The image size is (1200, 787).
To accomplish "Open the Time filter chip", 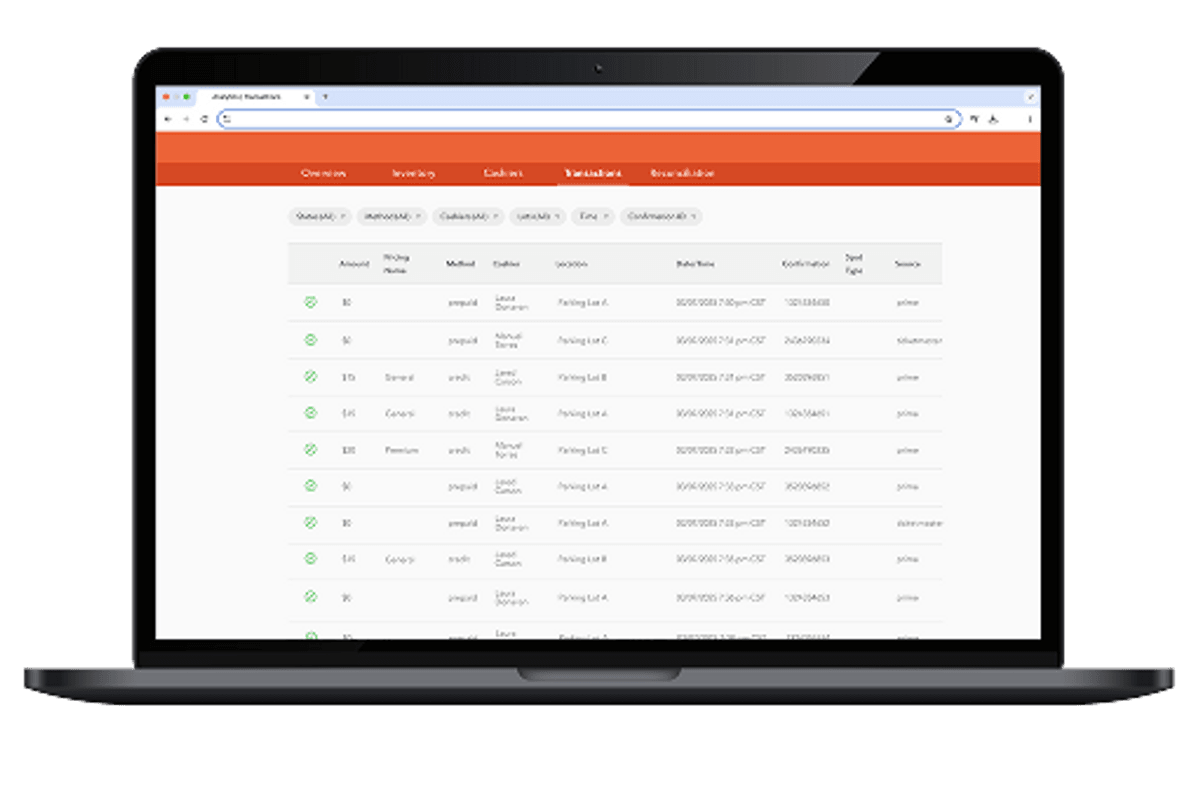I will [x=592, y=216].
